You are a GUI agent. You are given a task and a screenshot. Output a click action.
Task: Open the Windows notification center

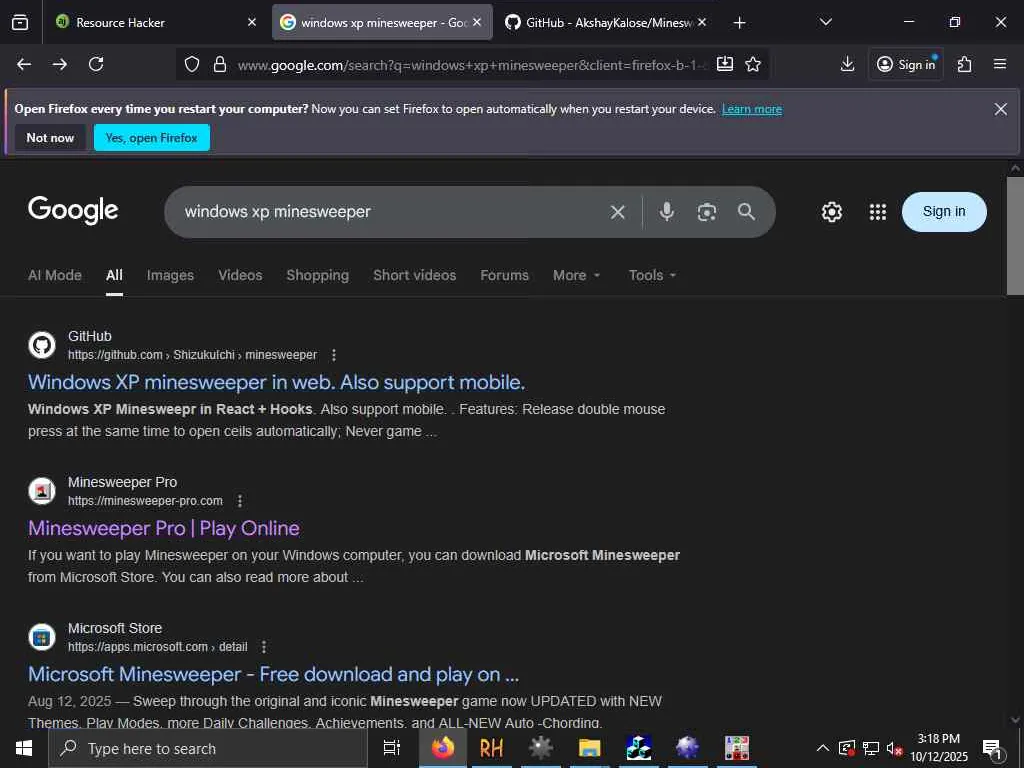click(993, 749)
